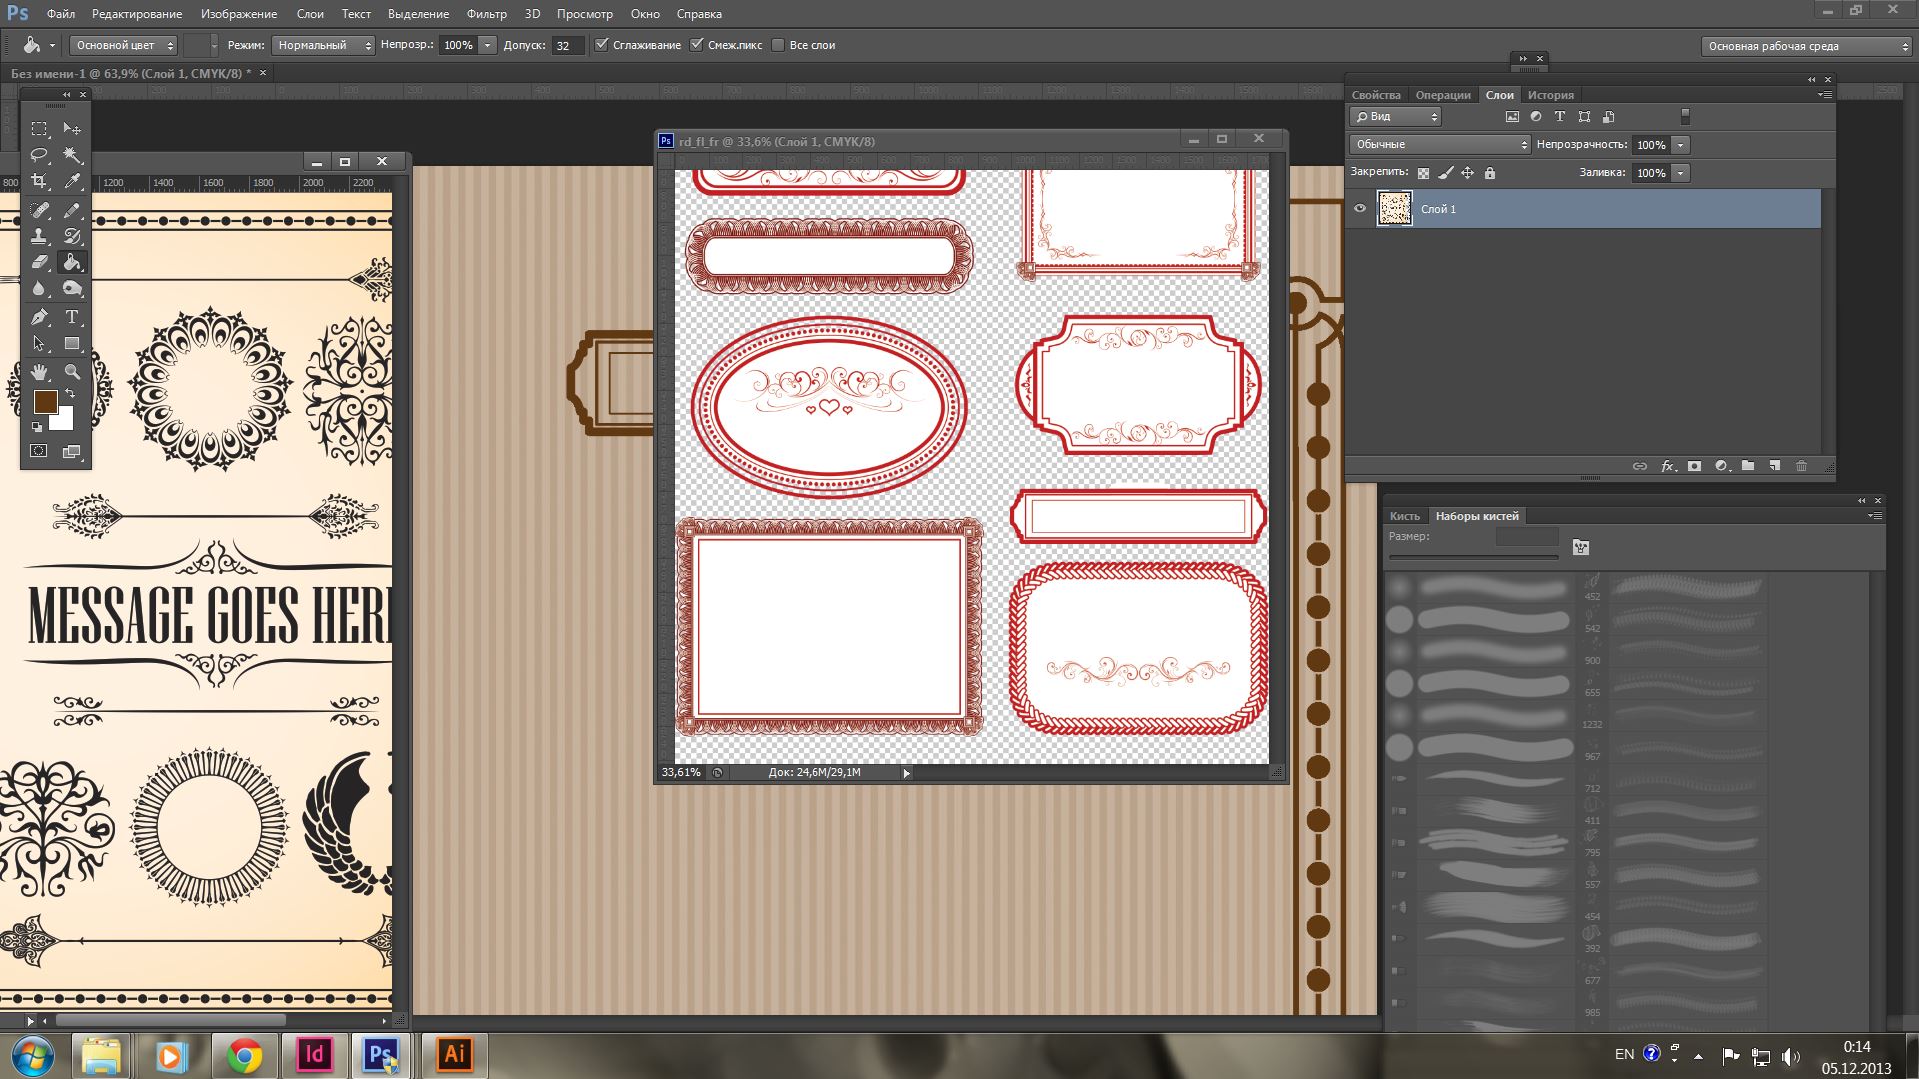The height and width of the screenshot is (1079, 1919).
Task: Pick the Eyedropper tool
Action: pos(72,181)
